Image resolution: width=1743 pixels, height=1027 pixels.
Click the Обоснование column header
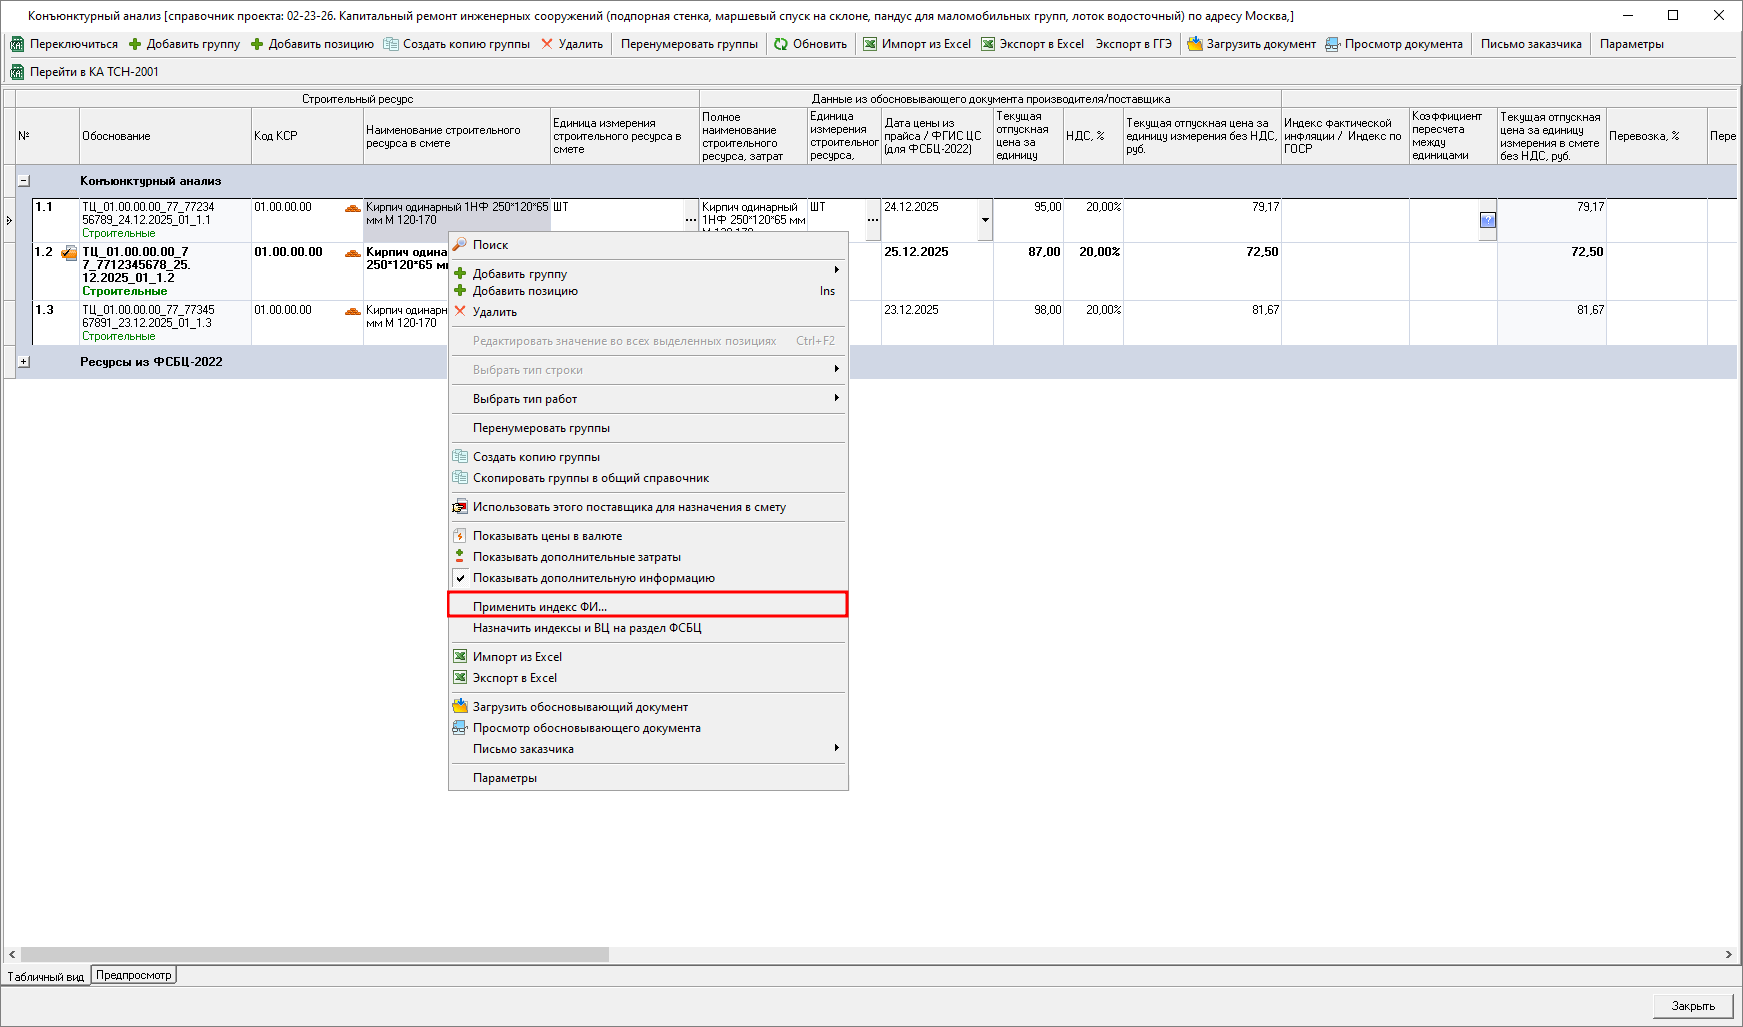[x=165, y=136]
